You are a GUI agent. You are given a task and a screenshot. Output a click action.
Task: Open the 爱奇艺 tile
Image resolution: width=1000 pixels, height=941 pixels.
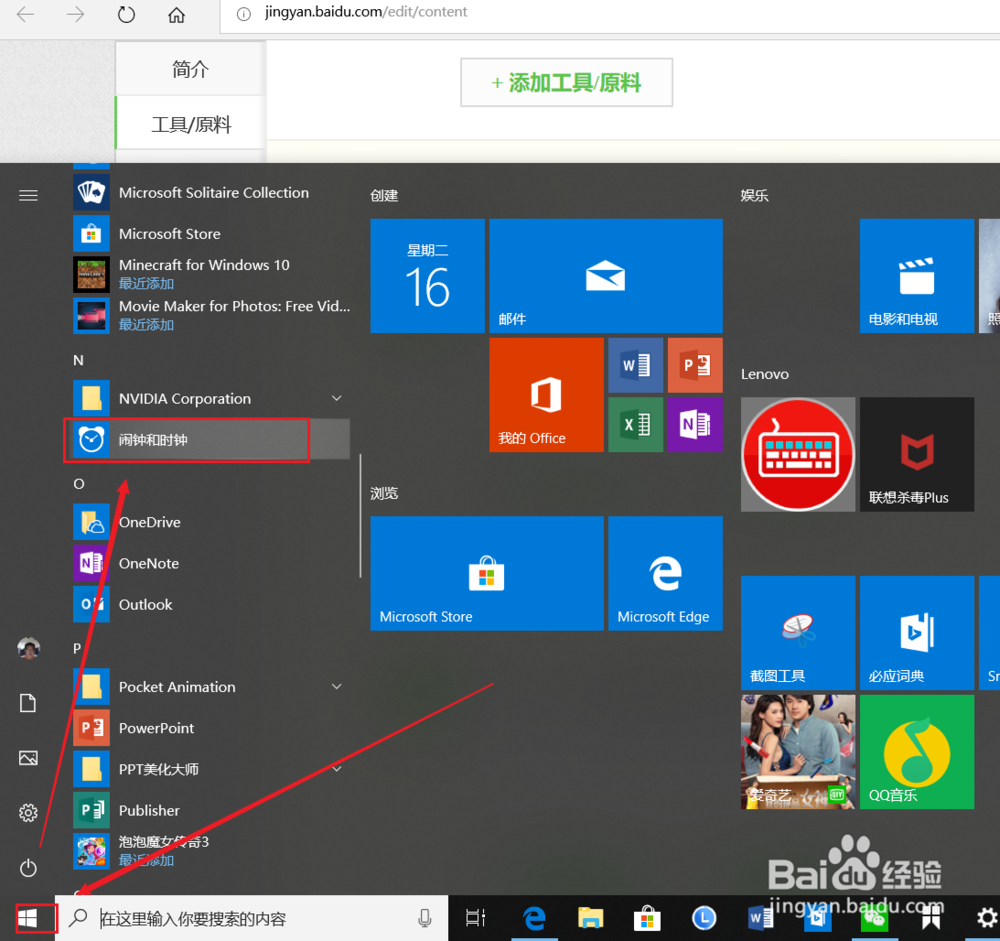click(798, 752)
